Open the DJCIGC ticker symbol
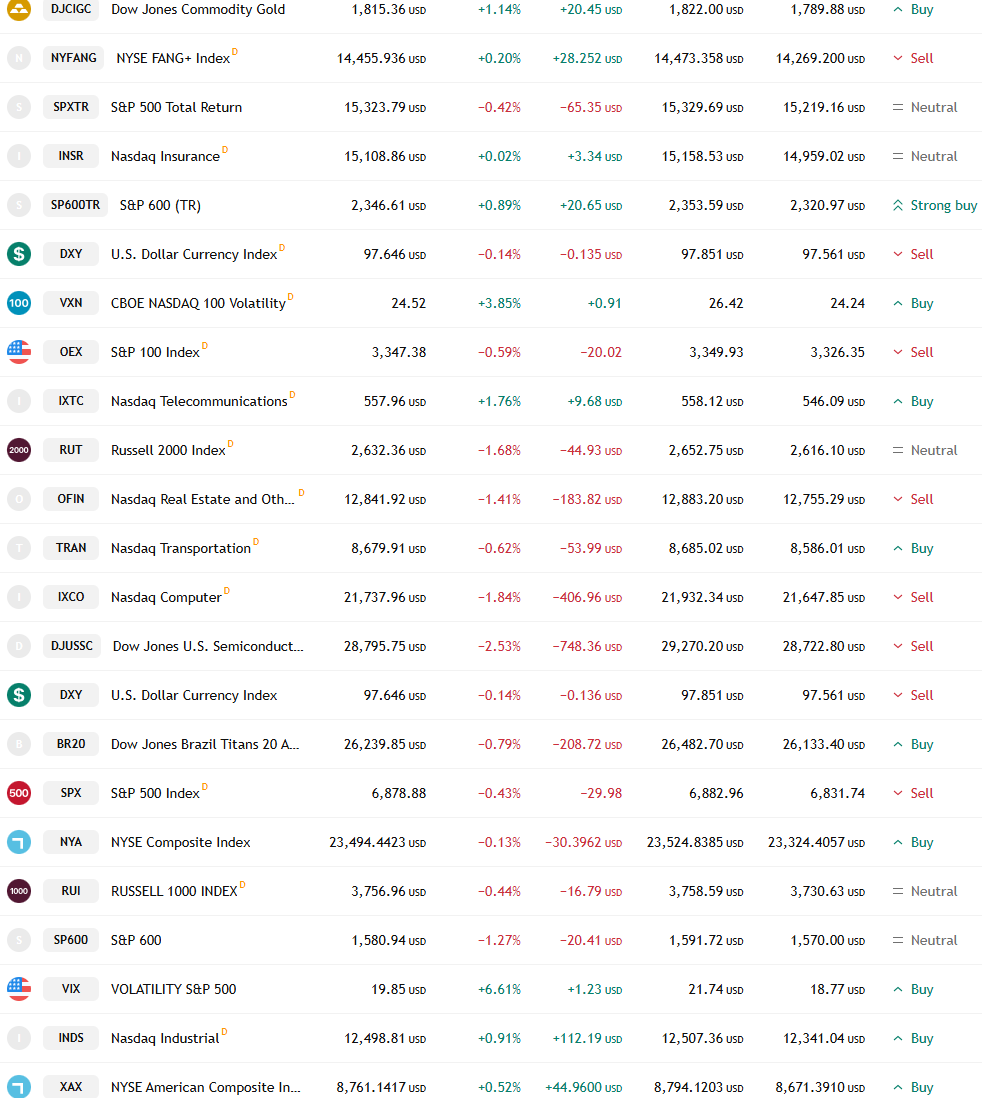982x1098 pixels. (x=71, y=9)
